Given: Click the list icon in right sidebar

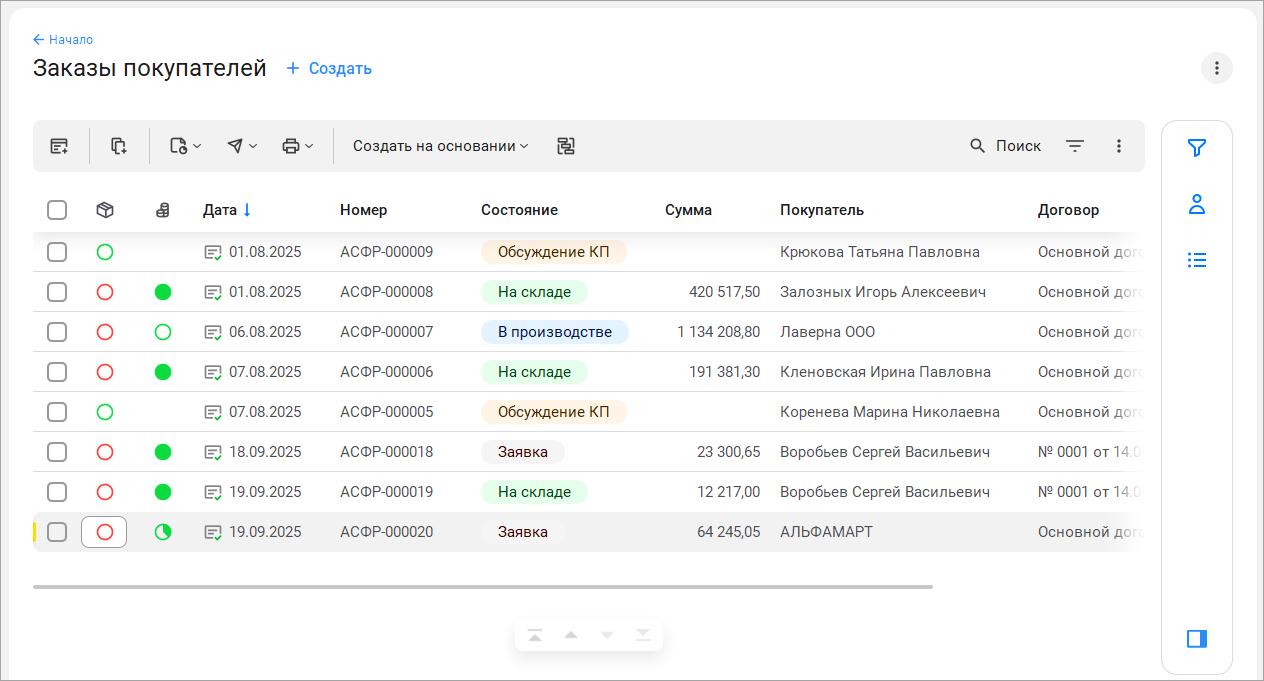Looking at the screenshot, I should (1196, 260).
